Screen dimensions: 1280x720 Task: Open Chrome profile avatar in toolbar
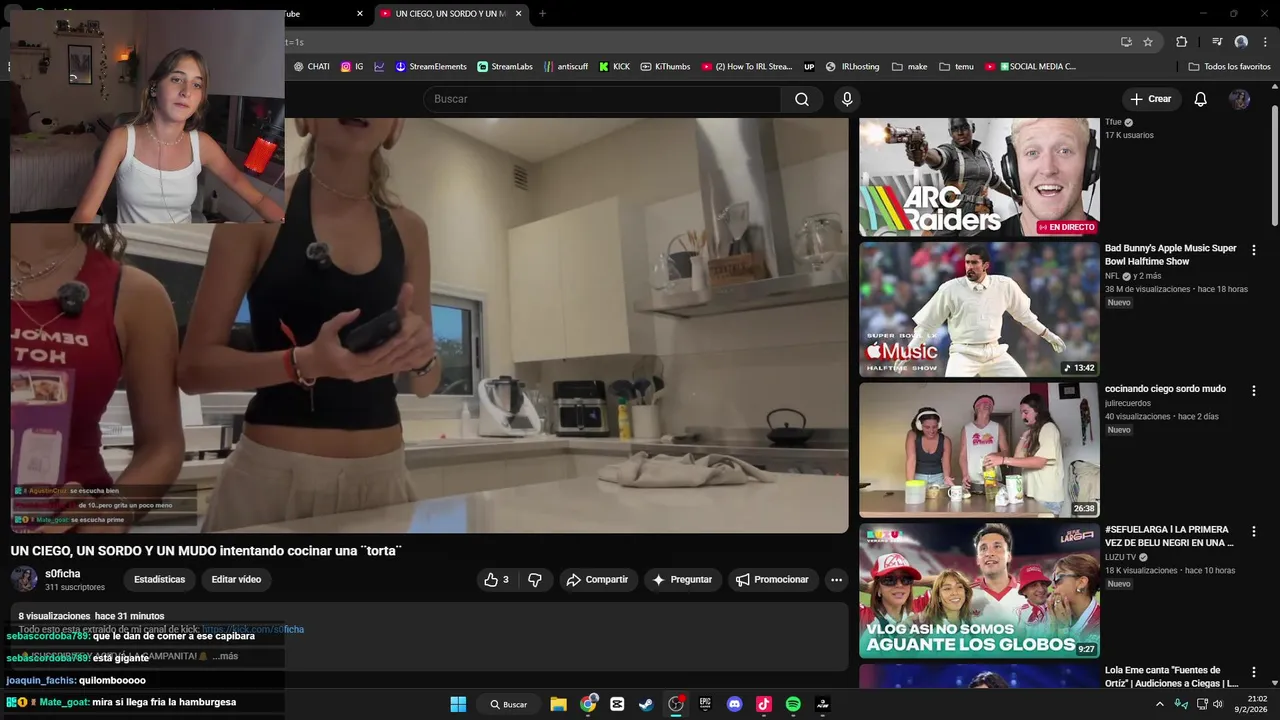(1241, 42)
